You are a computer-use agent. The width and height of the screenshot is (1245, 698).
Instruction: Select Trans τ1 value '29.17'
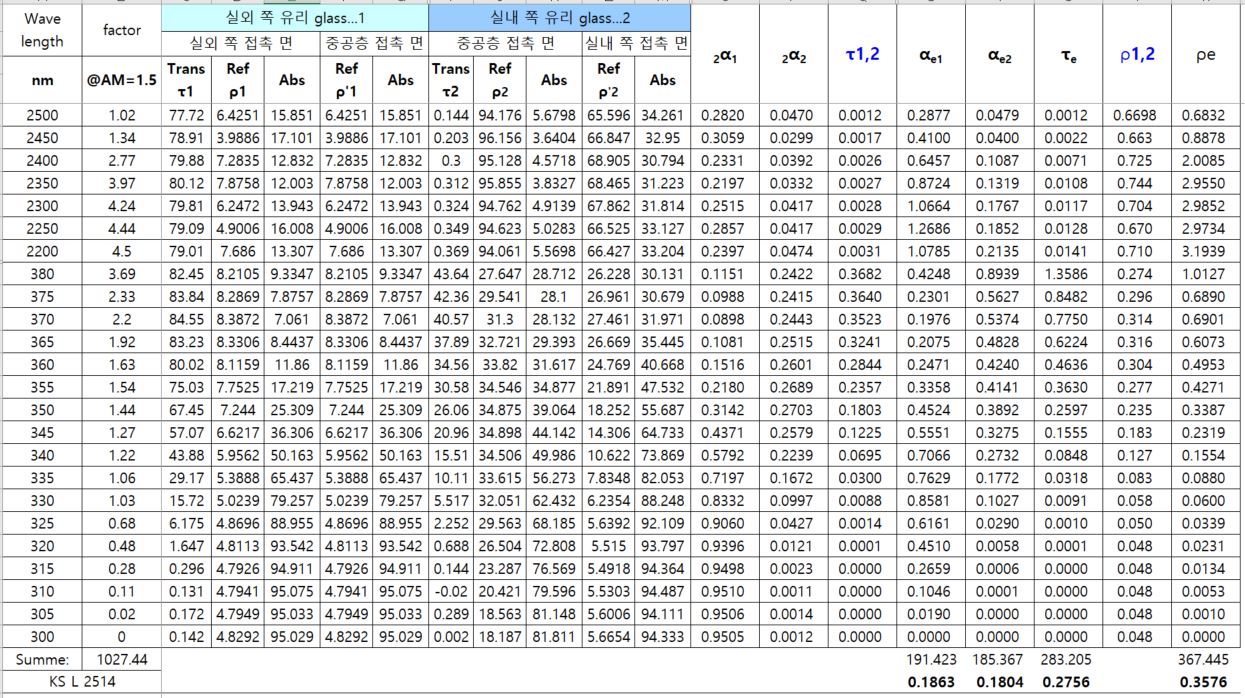pos(187,477)
